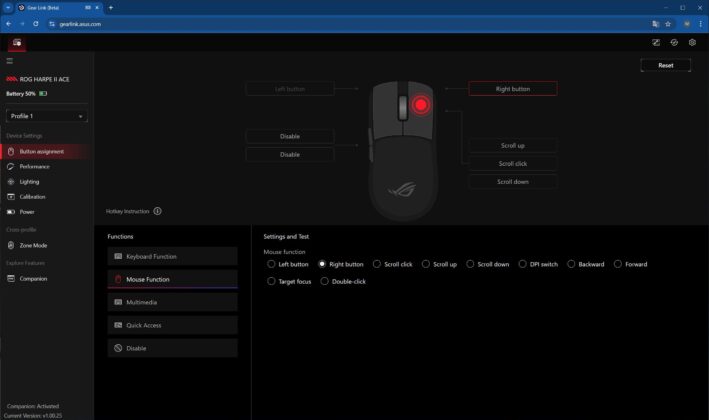
Task: Choose the Quick Access function category
Action: click(172, 325)
